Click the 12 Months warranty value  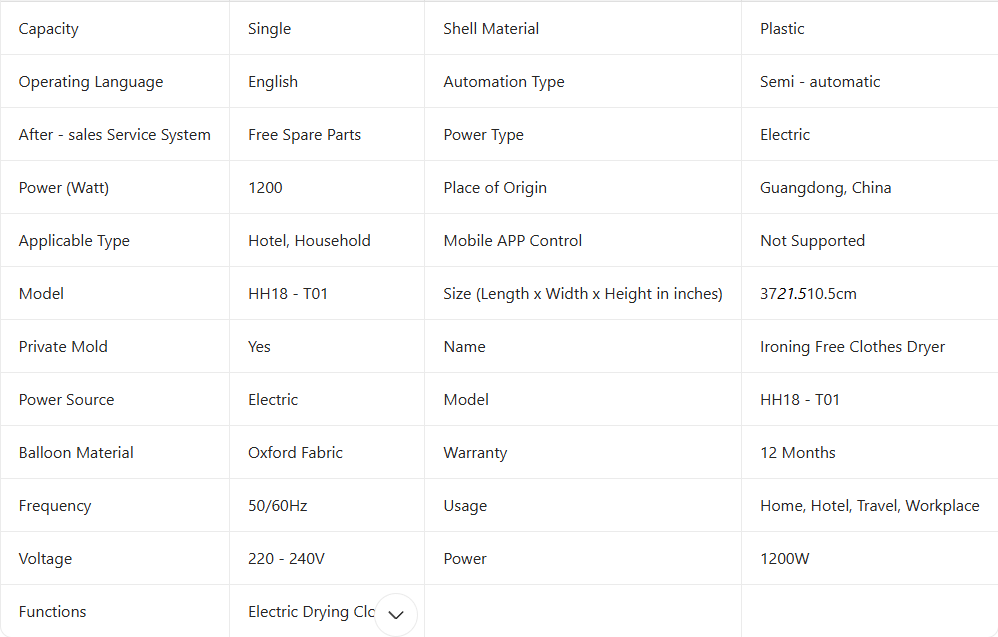pos(797,453)
